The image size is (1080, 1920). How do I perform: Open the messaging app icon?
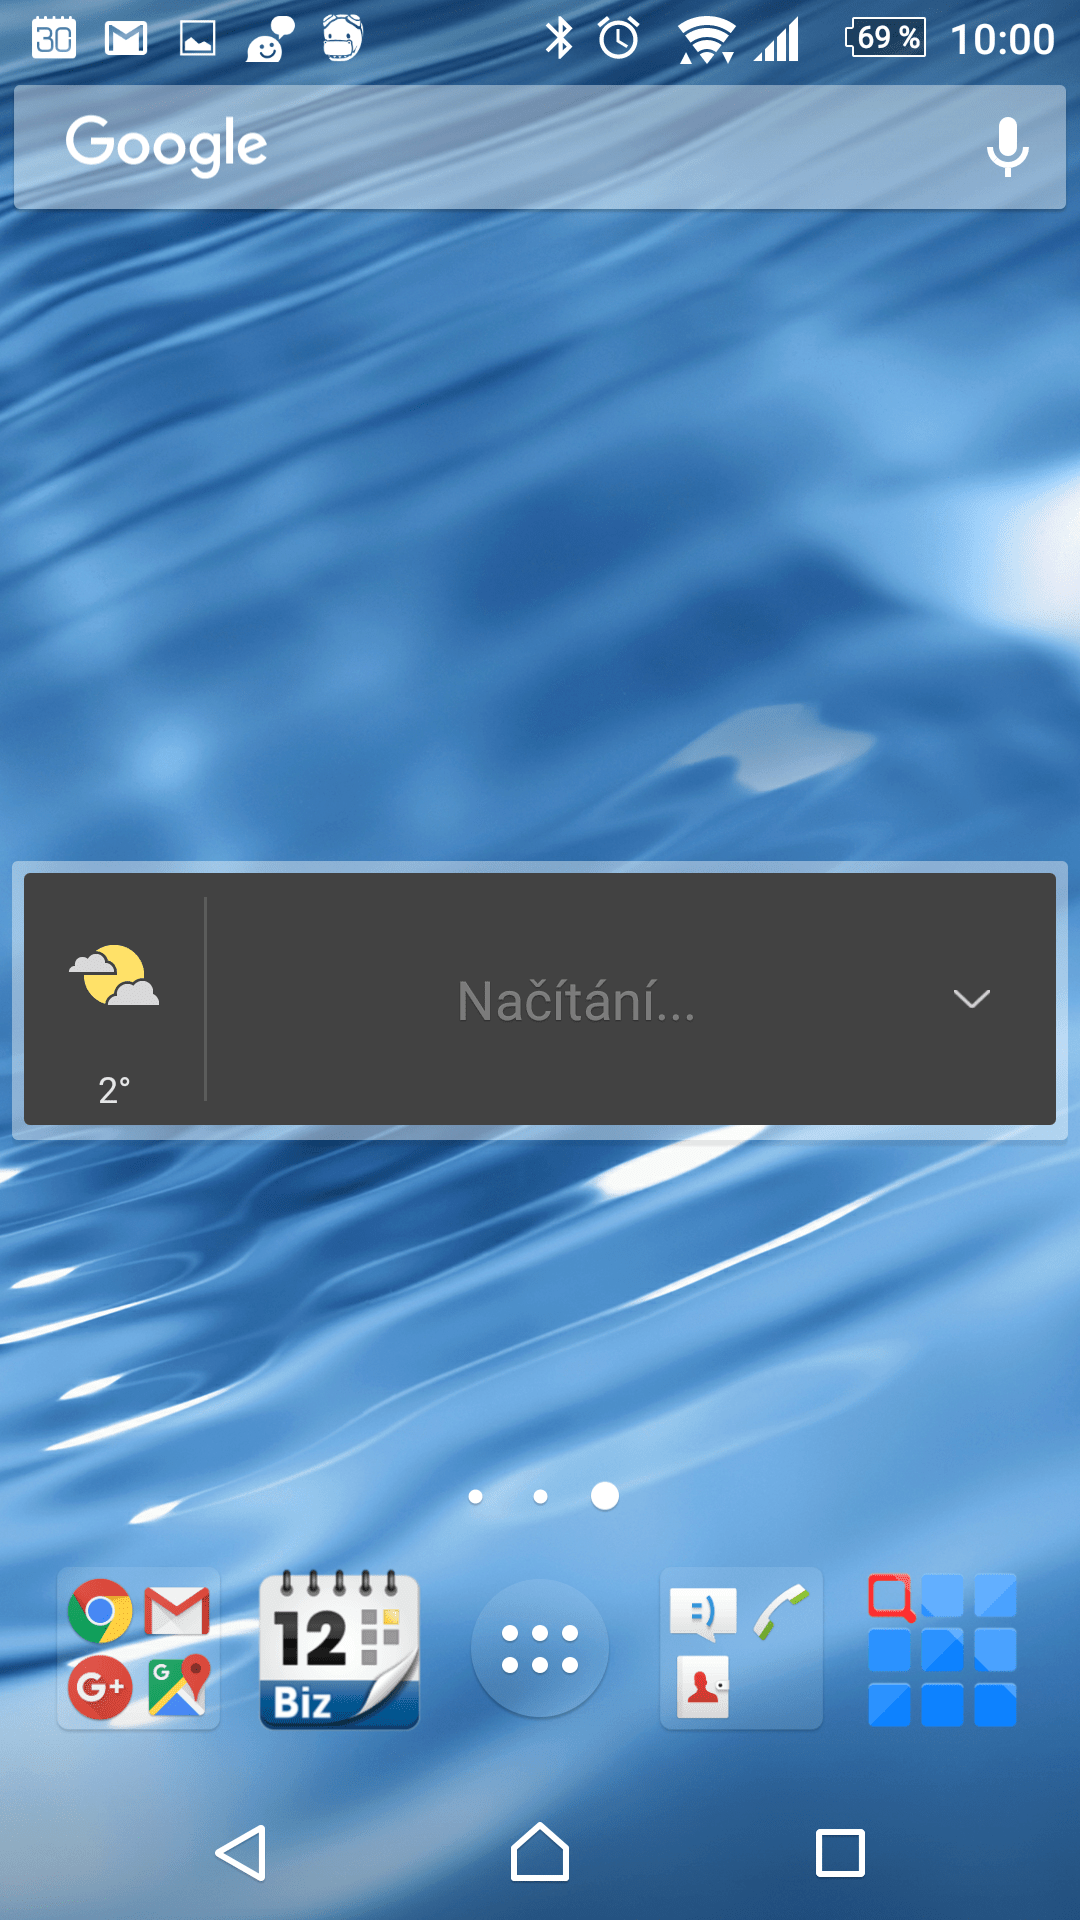click(x=703, y=1613)
